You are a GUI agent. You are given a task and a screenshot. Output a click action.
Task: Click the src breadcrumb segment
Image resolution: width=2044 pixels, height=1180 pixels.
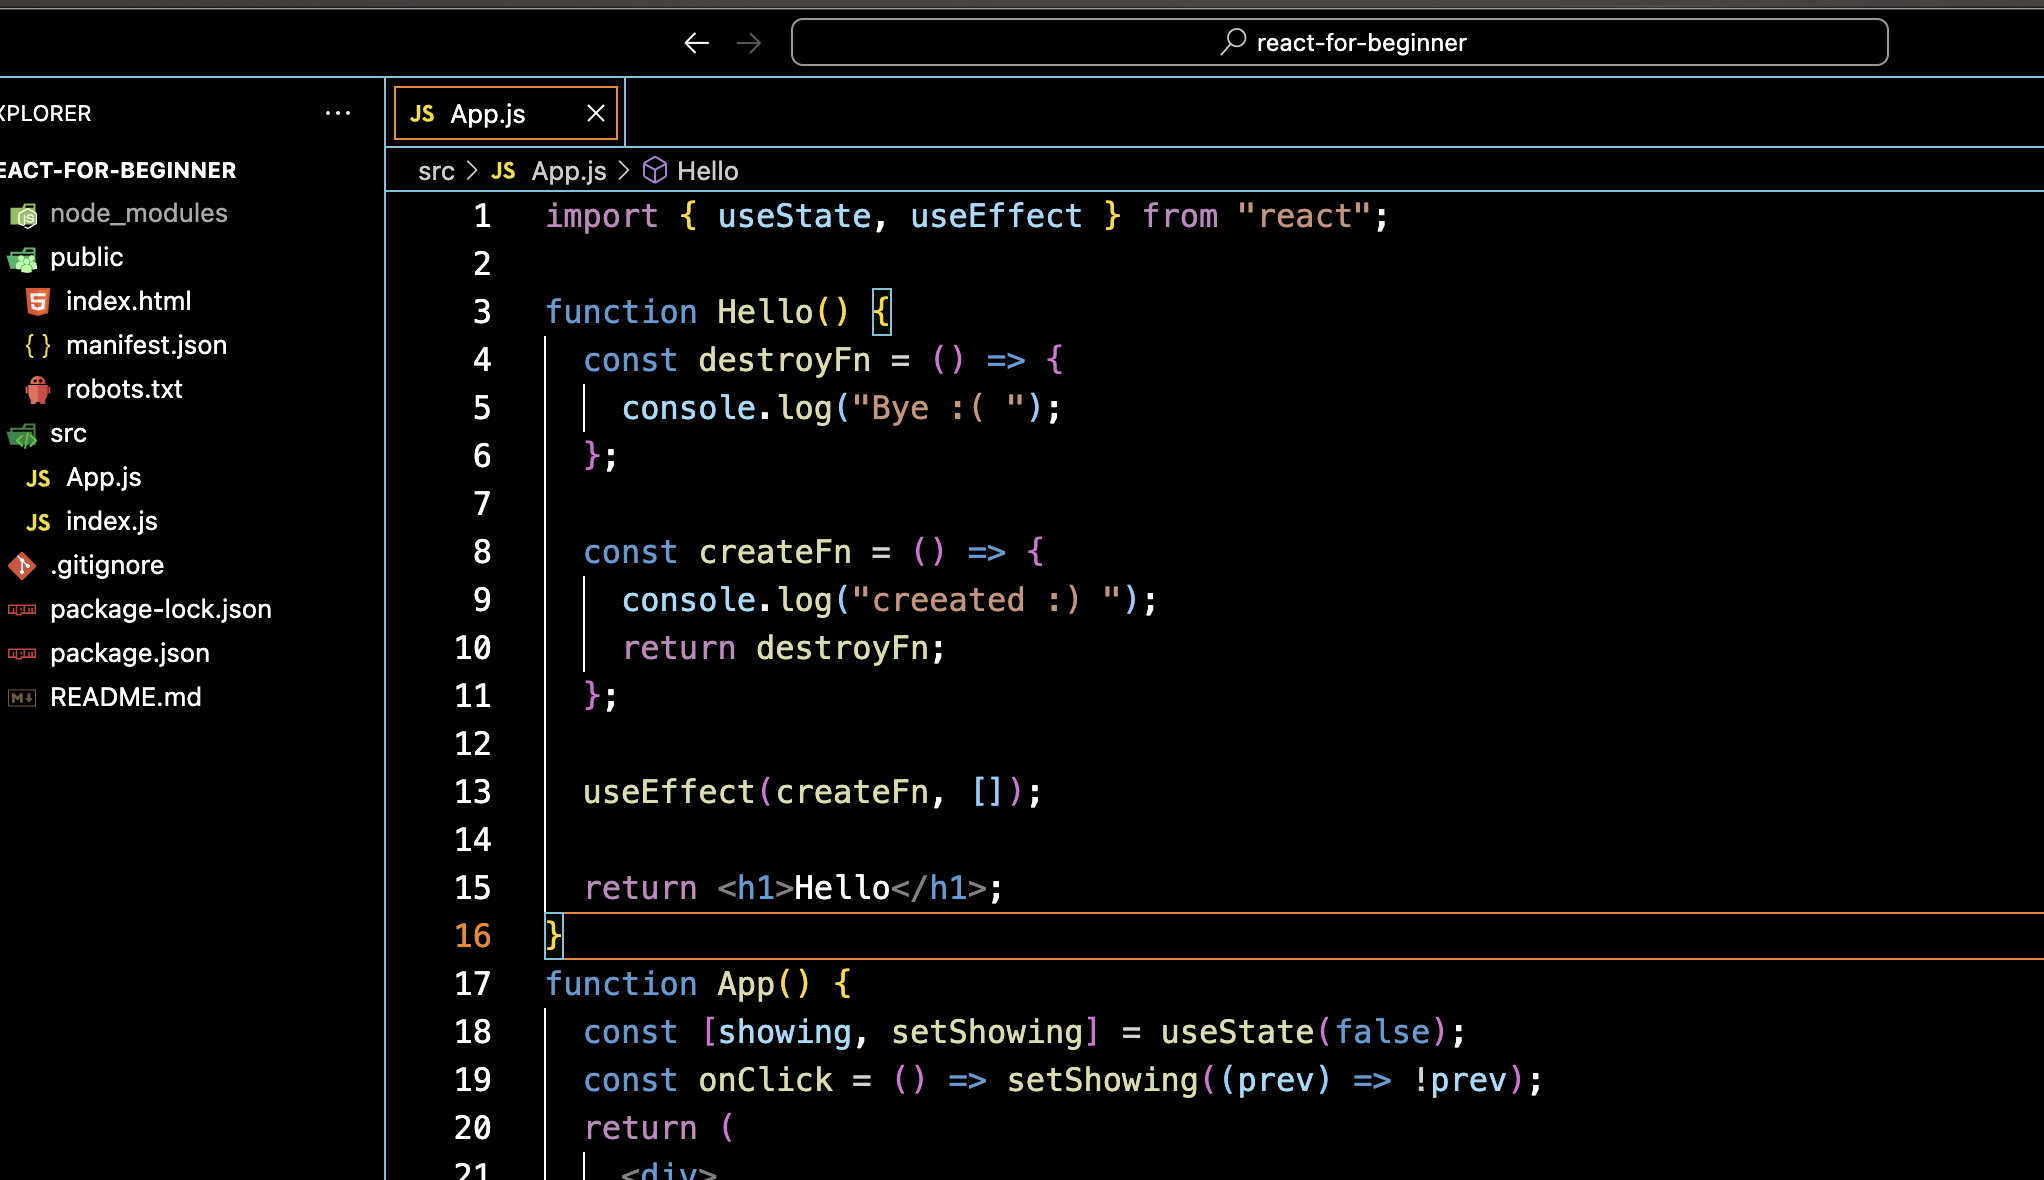[436, 171]
